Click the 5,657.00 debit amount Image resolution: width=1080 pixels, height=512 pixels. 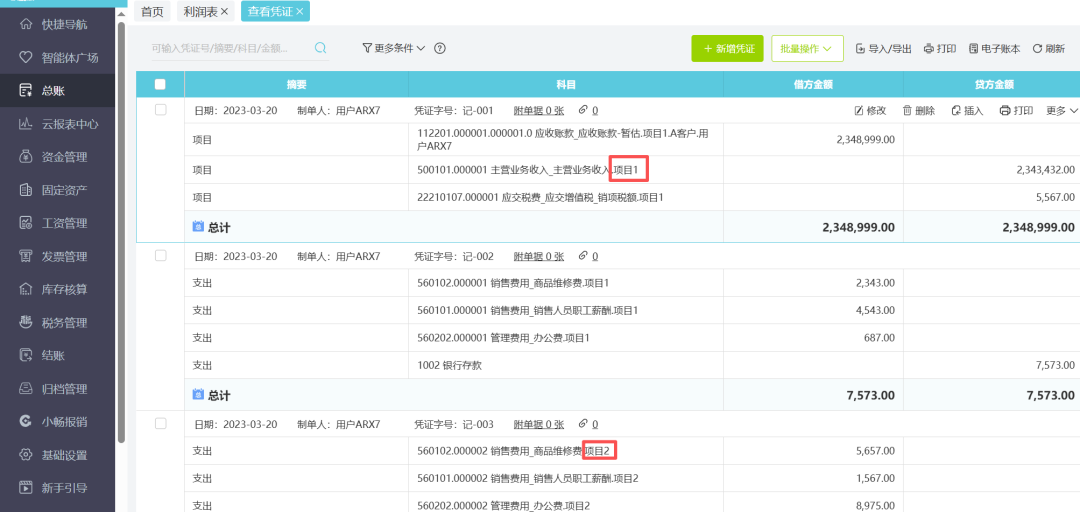875,451
